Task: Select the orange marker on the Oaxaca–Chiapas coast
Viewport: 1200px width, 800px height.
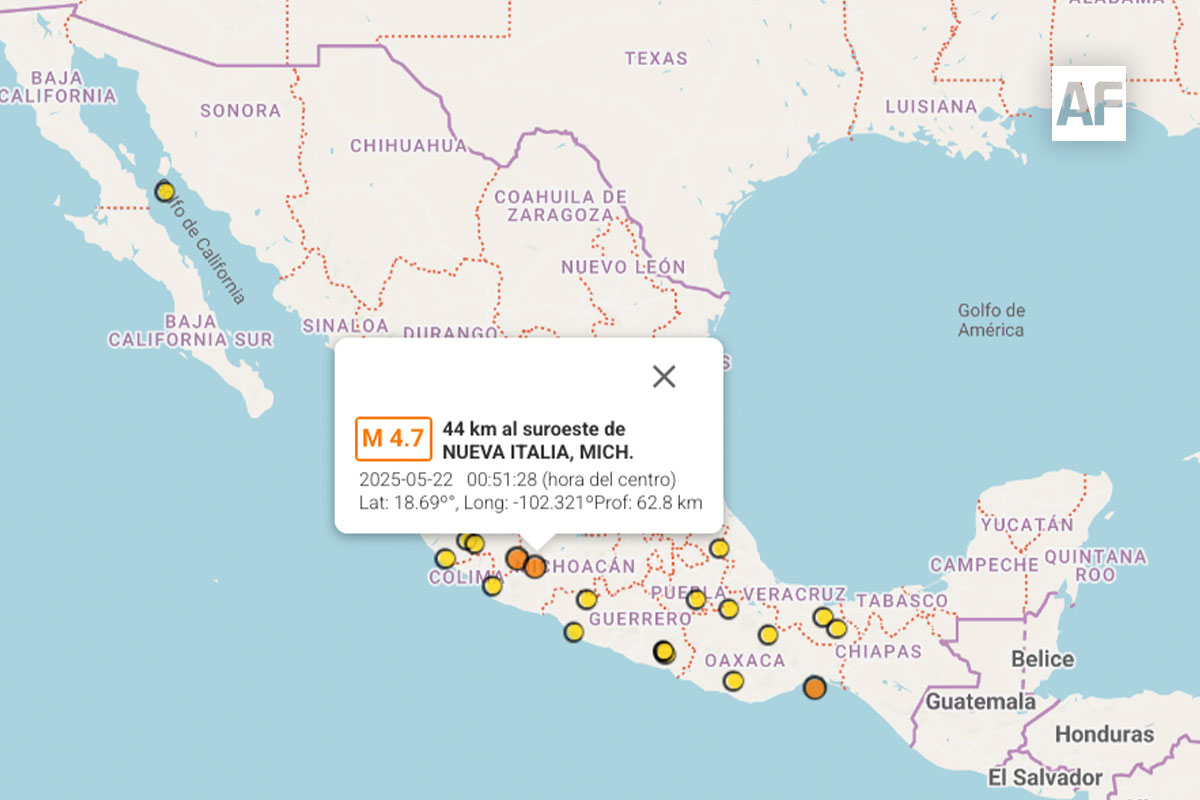Action: coord(815,687)
